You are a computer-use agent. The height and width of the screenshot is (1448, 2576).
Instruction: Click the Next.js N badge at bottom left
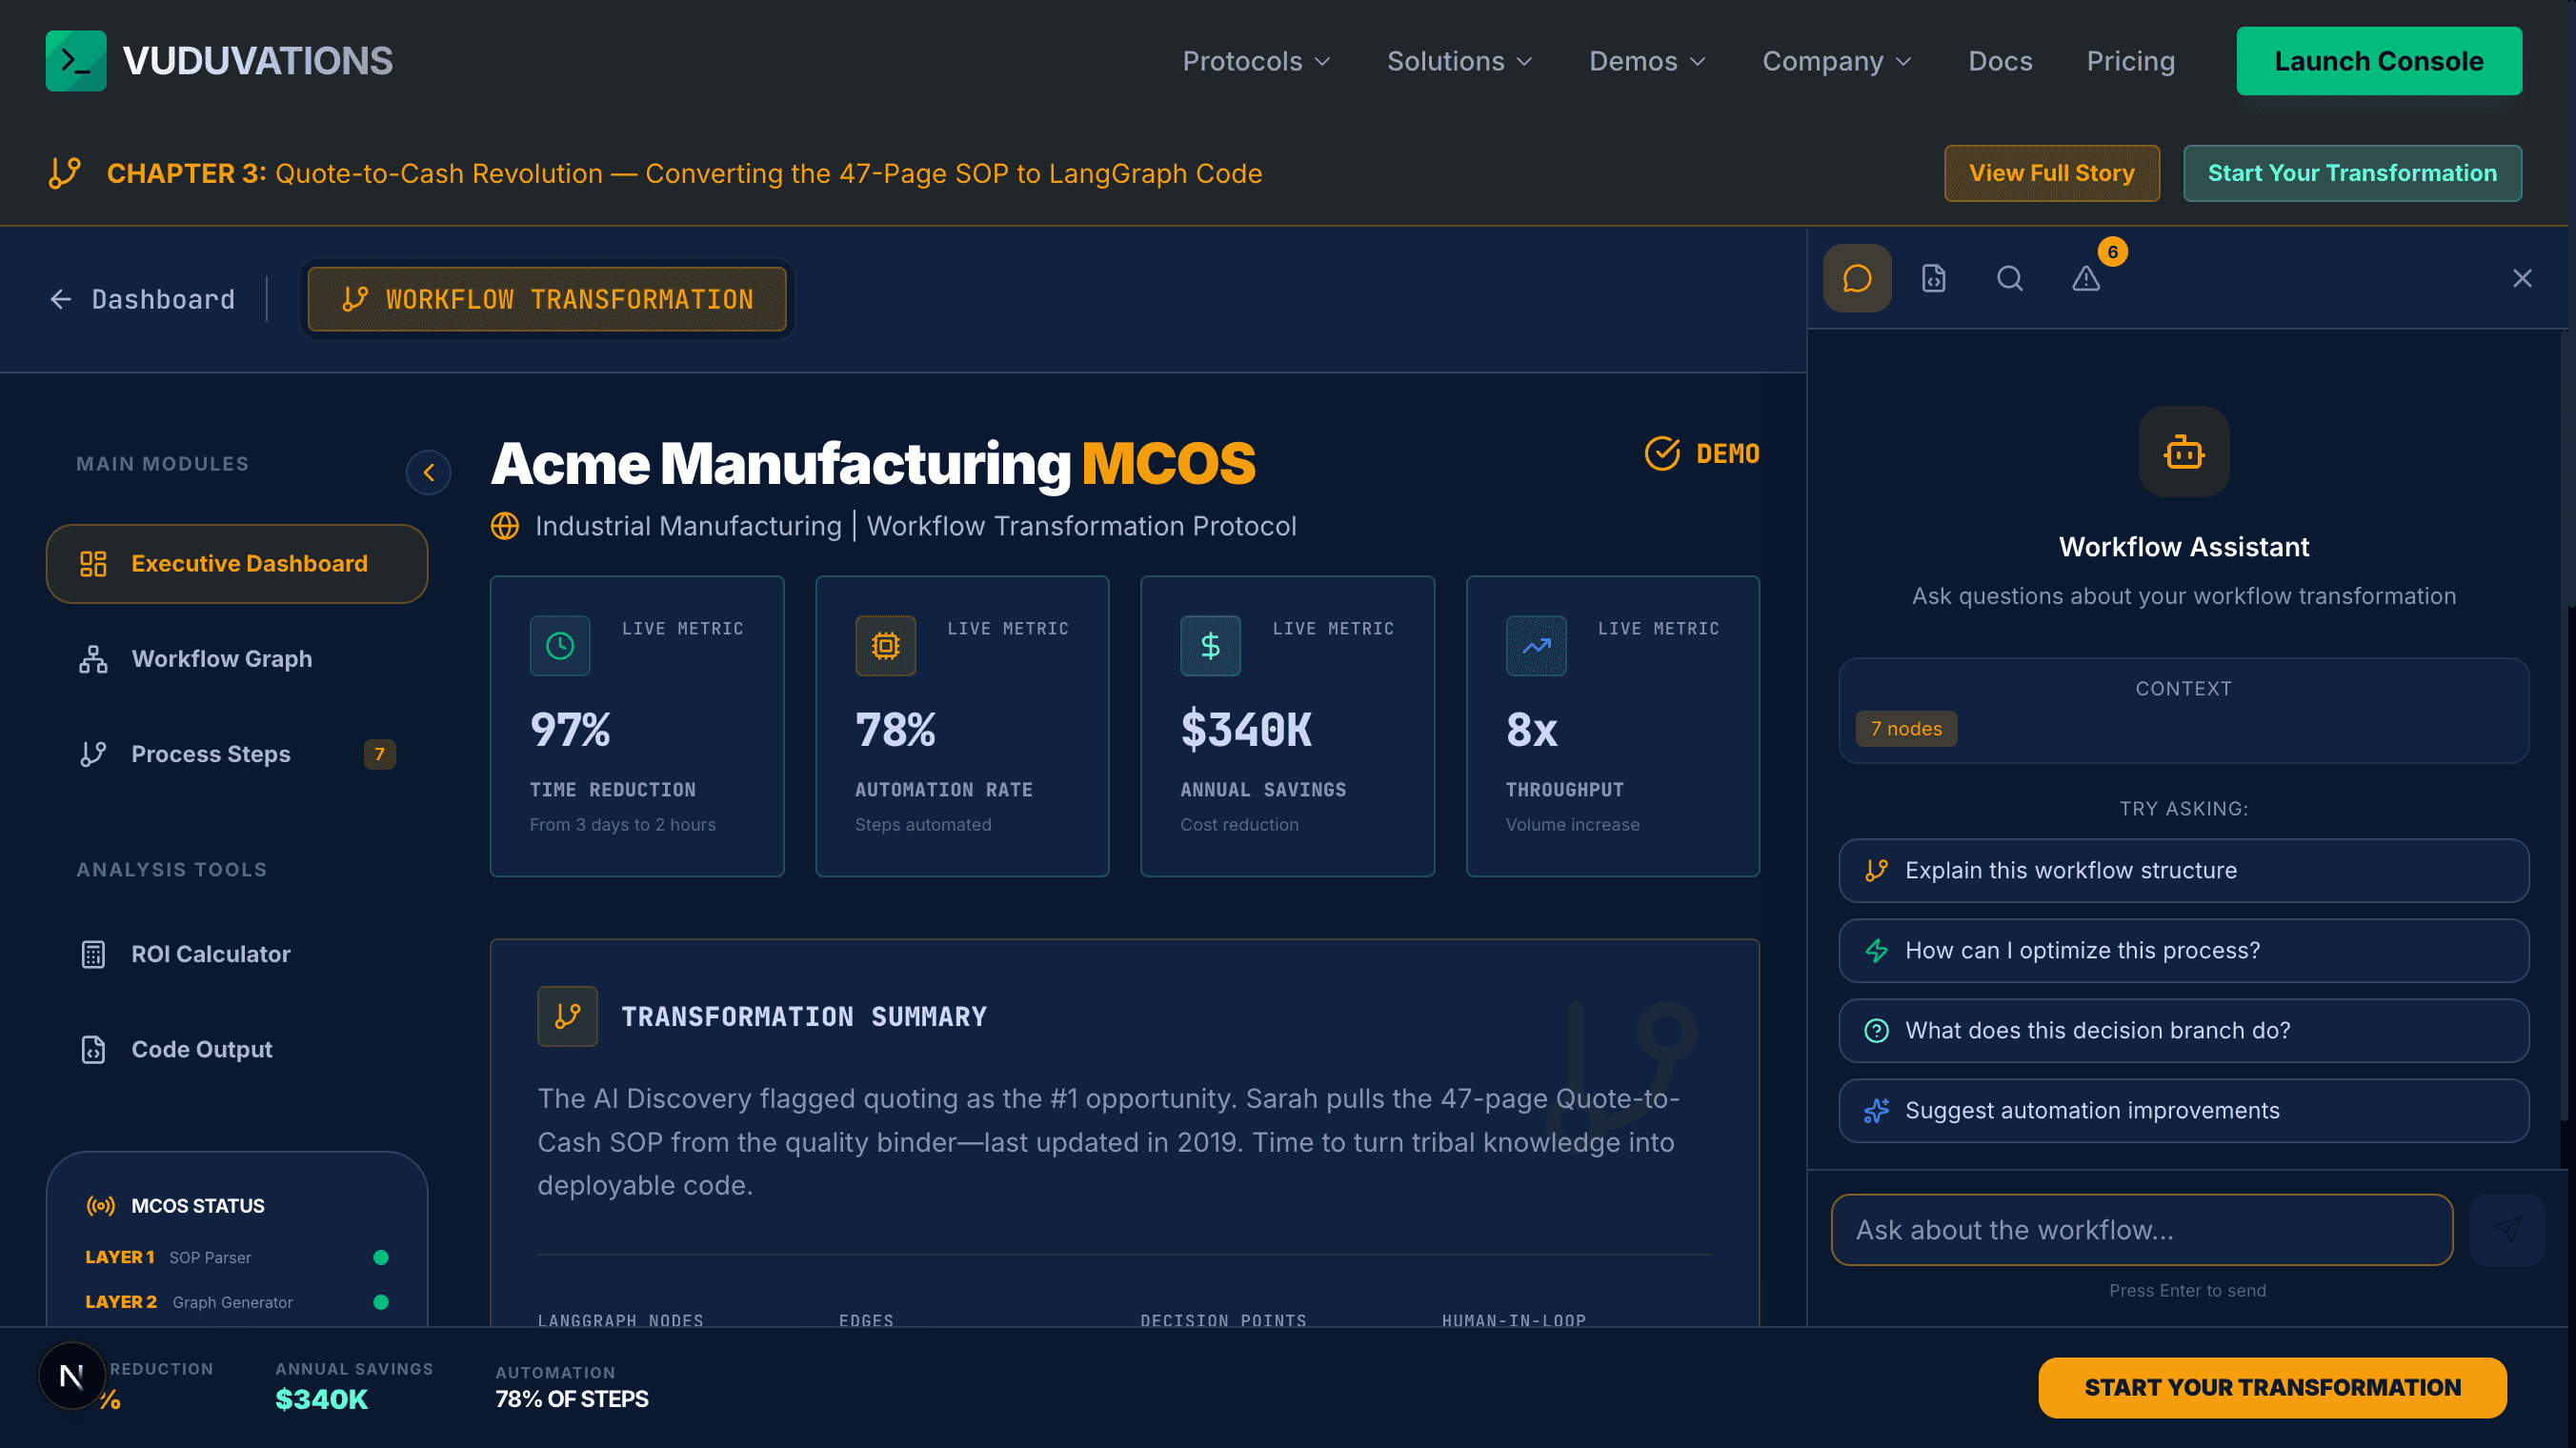click(71, 1376)
